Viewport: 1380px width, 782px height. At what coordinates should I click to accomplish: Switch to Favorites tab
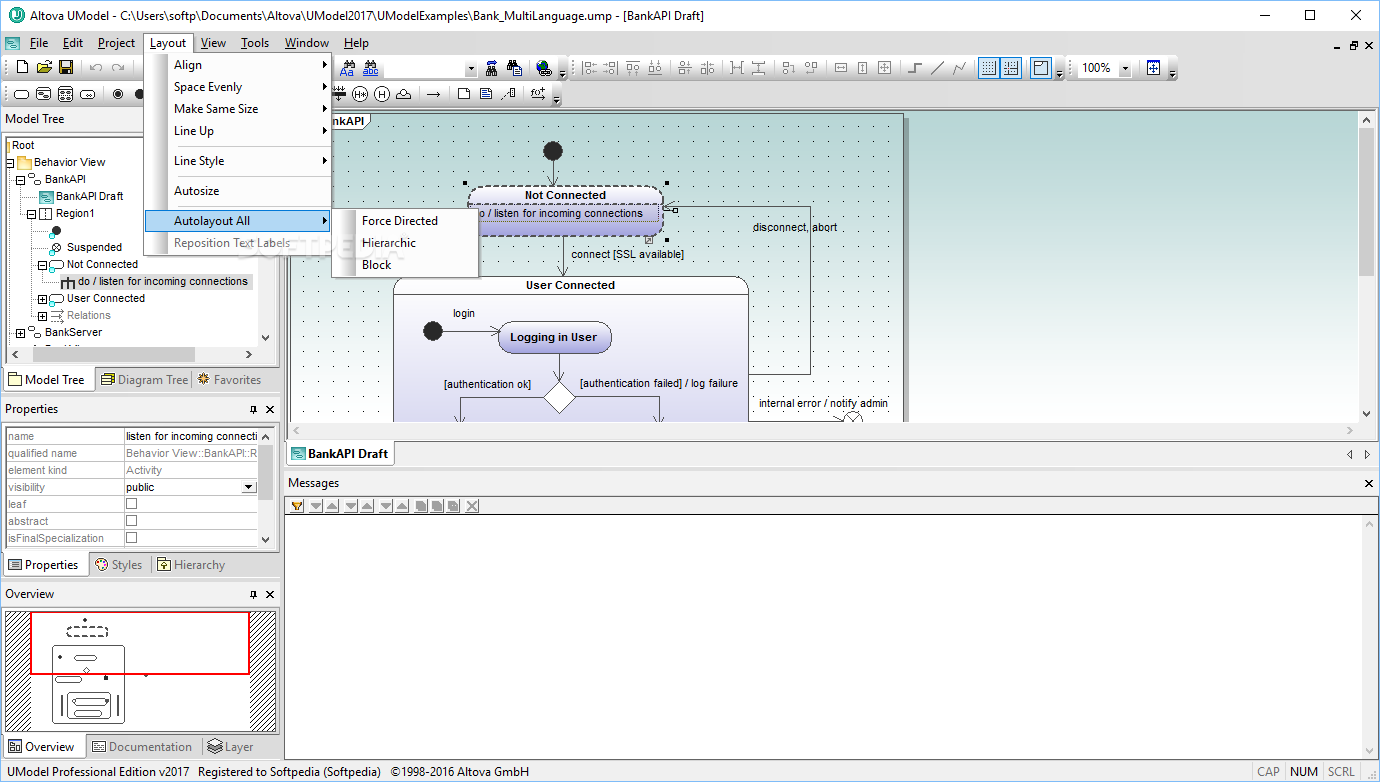click(229, 380)
